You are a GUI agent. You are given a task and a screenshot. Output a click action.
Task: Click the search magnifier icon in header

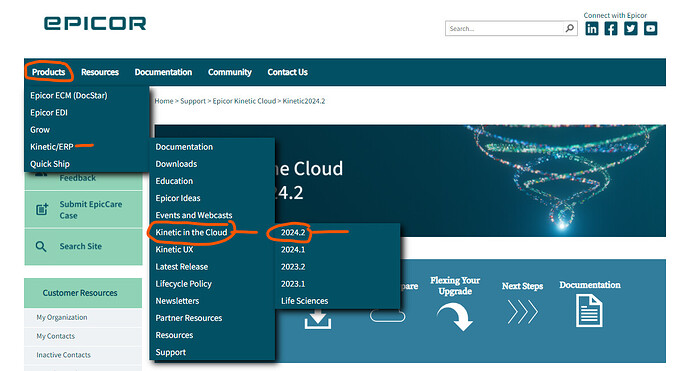pyautogui.click(x=570, y=28)
